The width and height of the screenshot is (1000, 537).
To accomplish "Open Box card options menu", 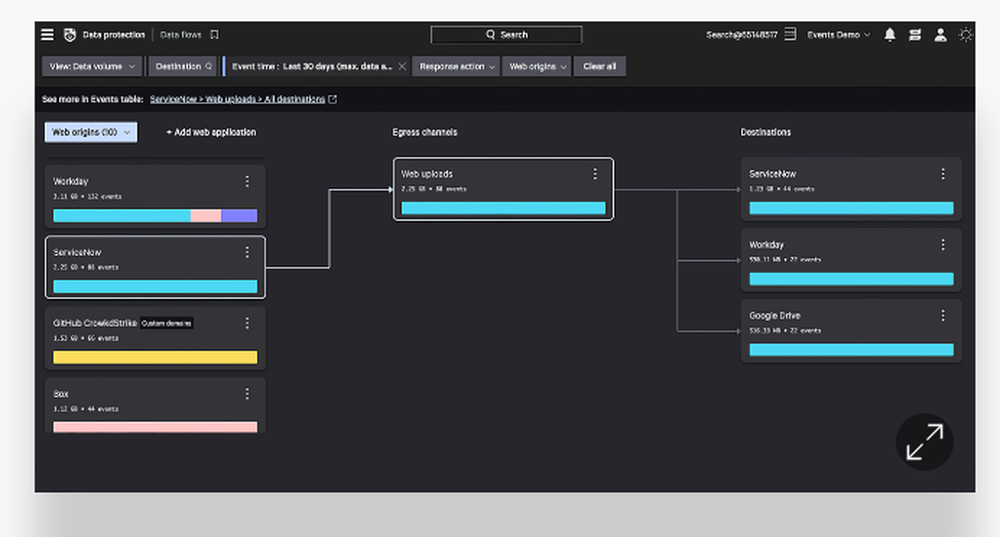I will click(247, 394).
